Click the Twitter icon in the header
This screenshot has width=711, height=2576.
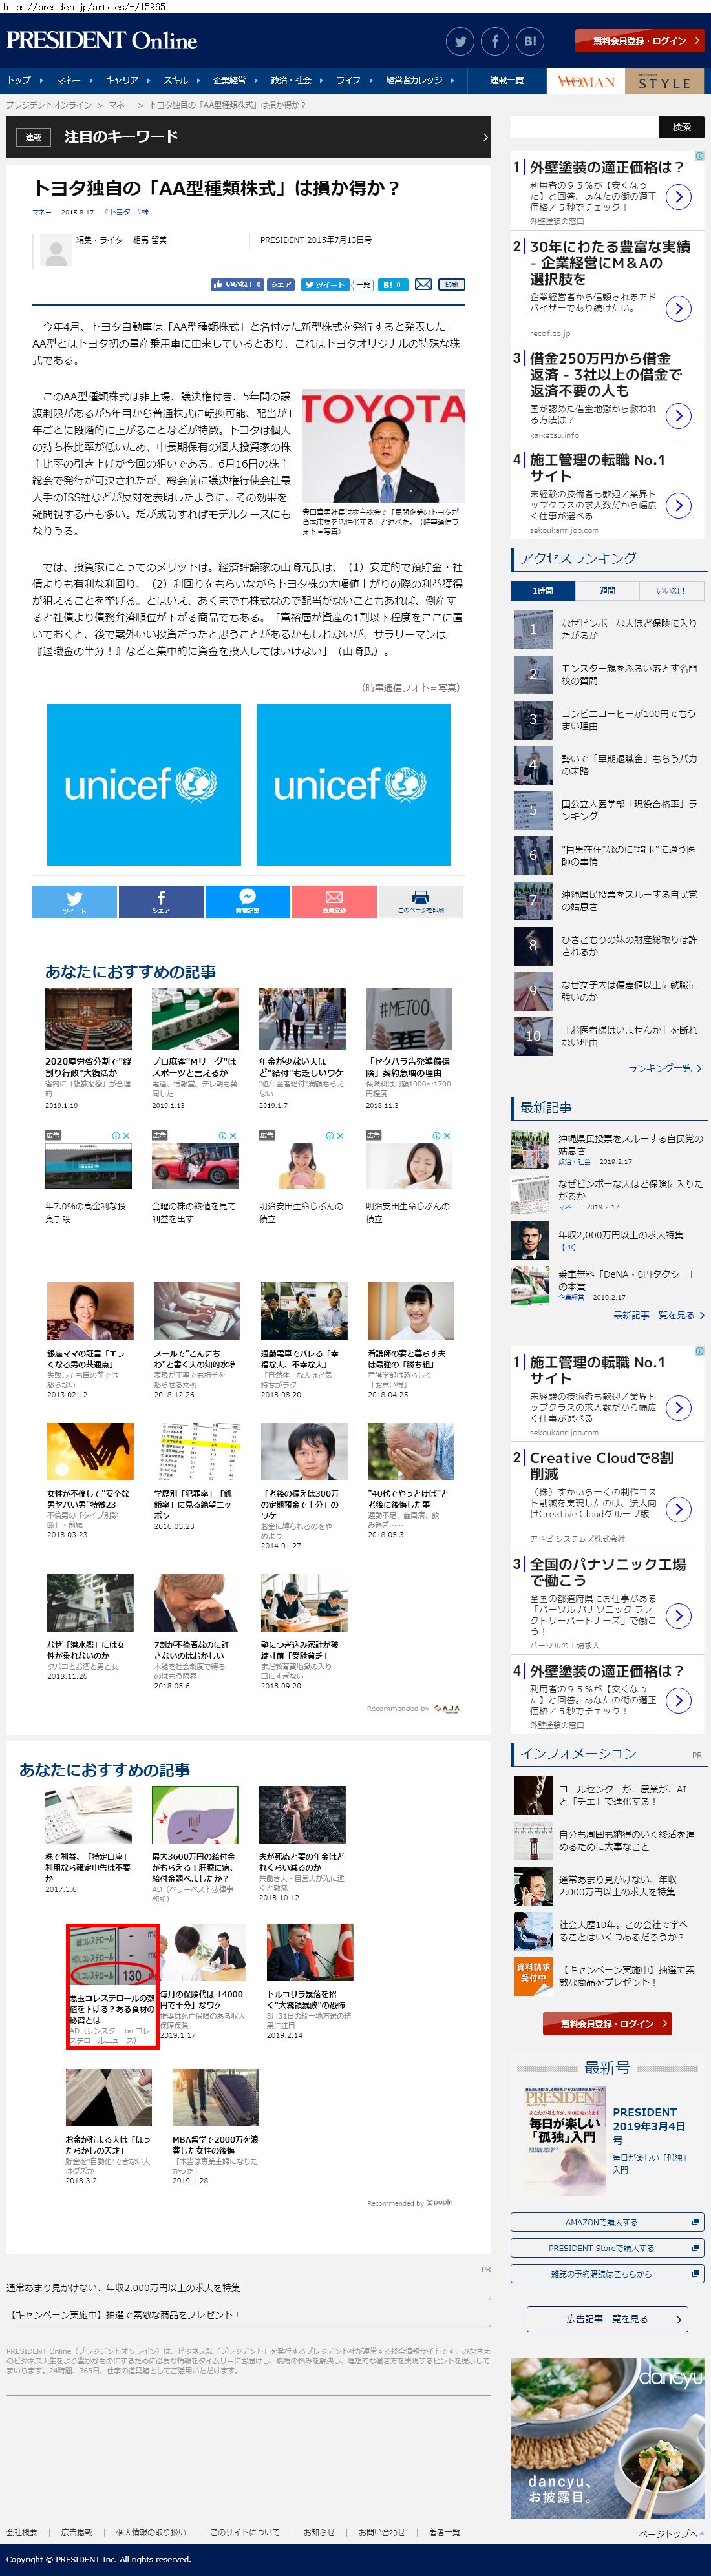point(460,41)
